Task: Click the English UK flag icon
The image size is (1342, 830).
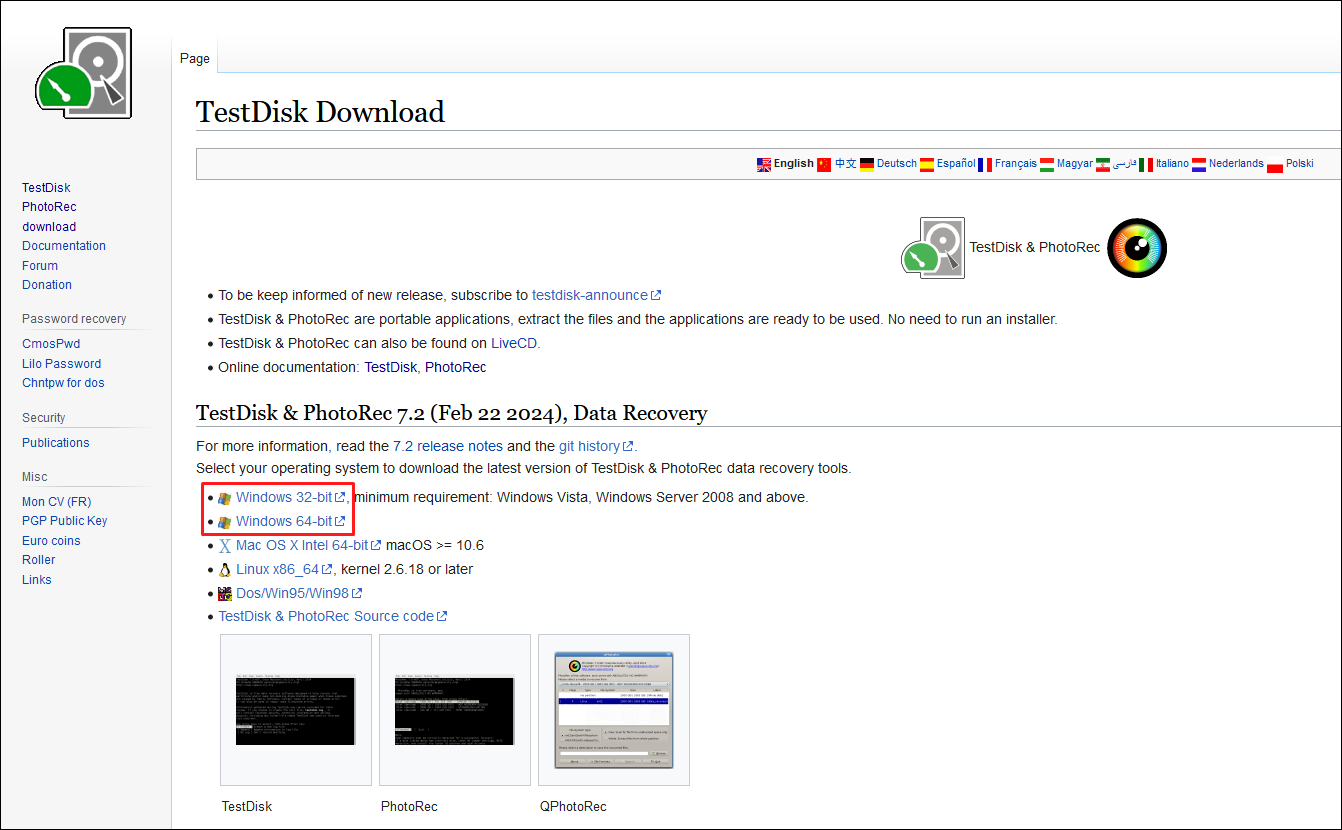Action: [x=764, y=164]
